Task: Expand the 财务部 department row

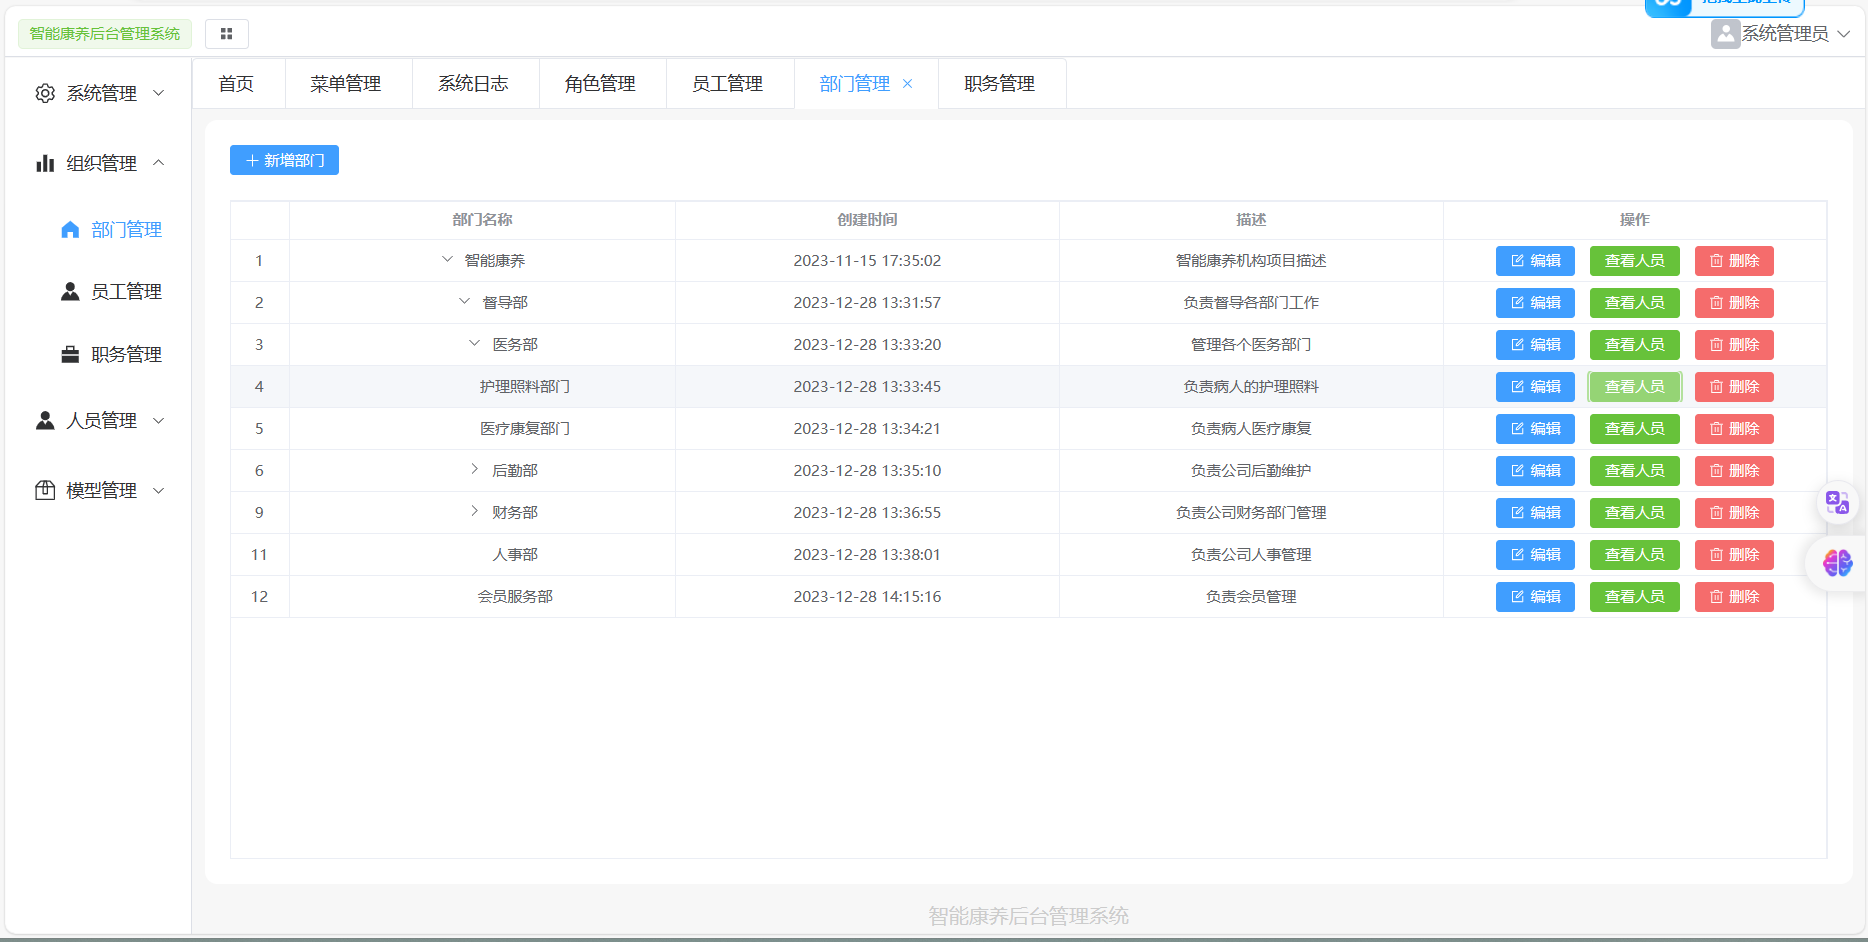Action: 474,512
